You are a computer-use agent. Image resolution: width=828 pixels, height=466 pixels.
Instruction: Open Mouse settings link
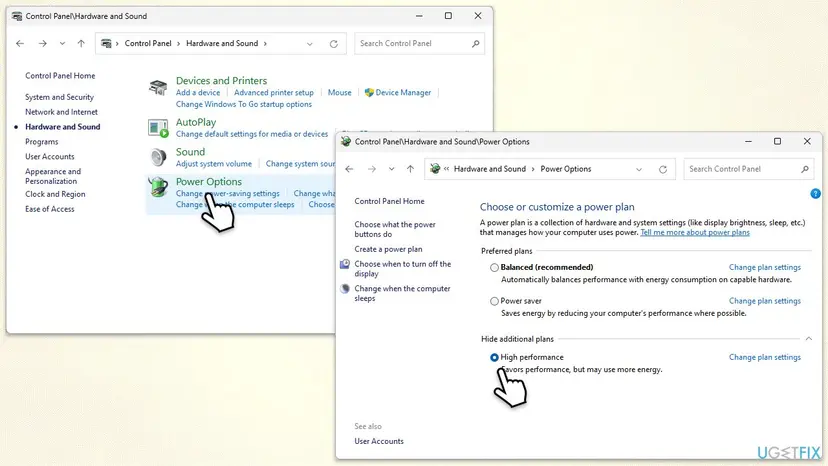coord(340,92)
